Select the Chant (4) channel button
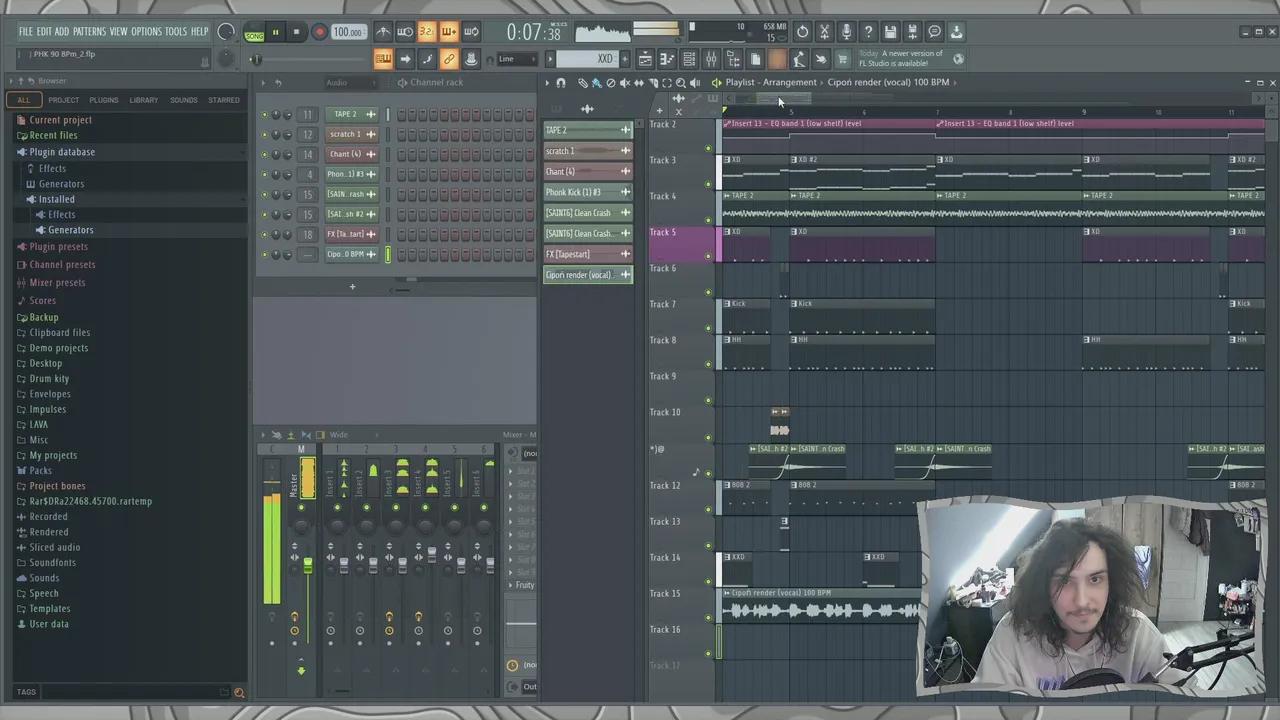 [x=345, y=154]
